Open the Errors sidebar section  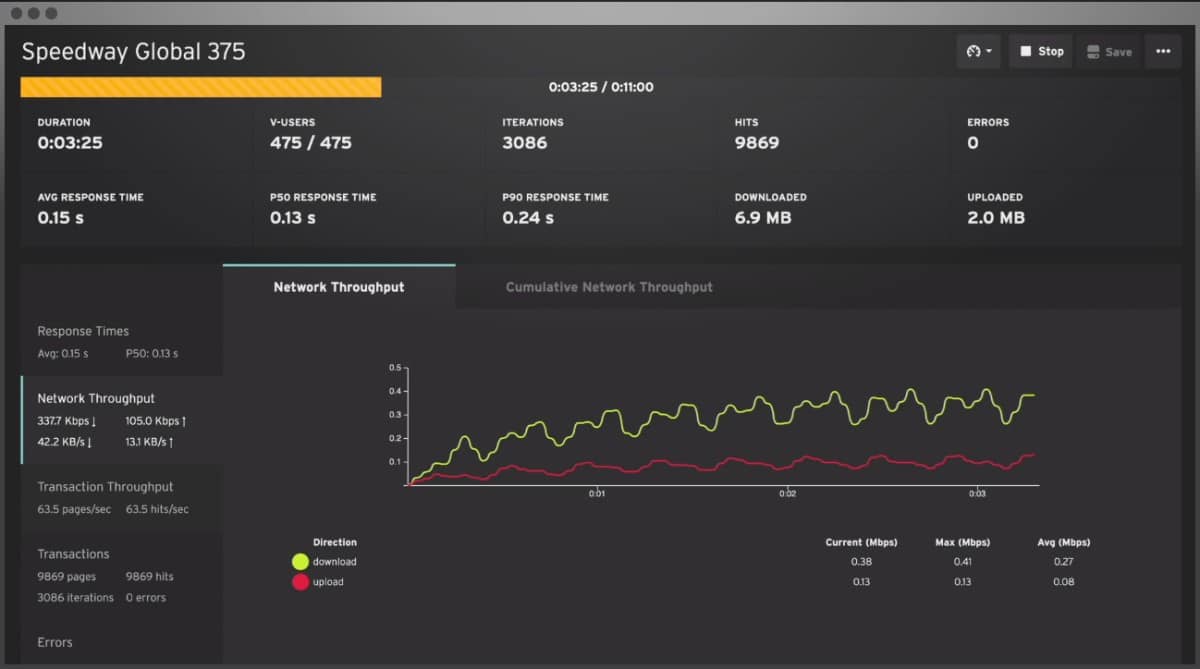[55, 642]
